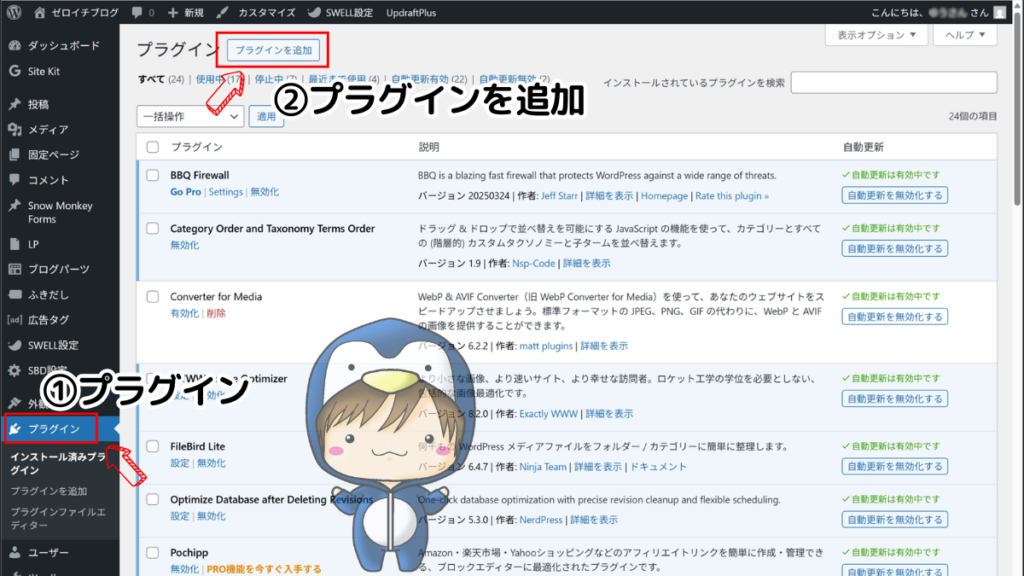The height and width of the screenshot is (576, 1024).
Task: Click the WordPress logo icon
Action: pyautogui.click(x=14, y=12)
